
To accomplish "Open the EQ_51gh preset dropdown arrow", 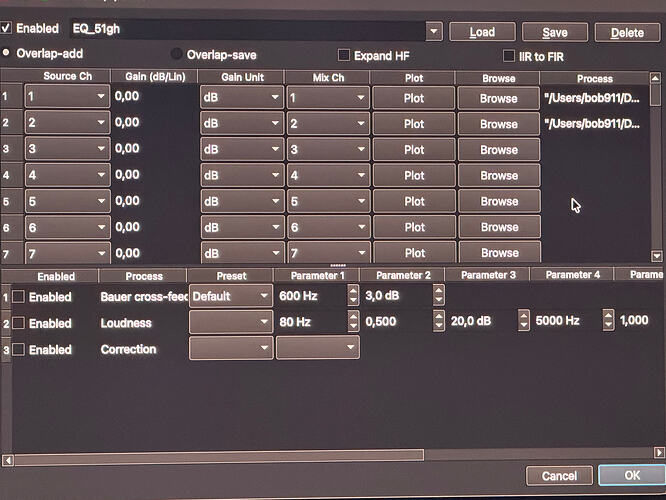I will coord(434,31).
